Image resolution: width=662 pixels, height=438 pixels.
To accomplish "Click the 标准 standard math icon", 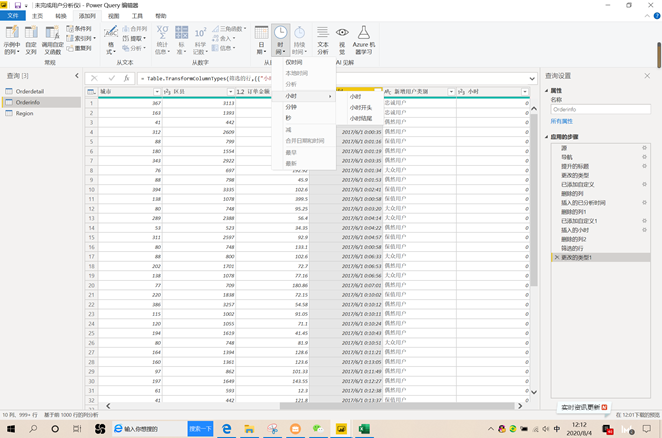I will point(182,33).
